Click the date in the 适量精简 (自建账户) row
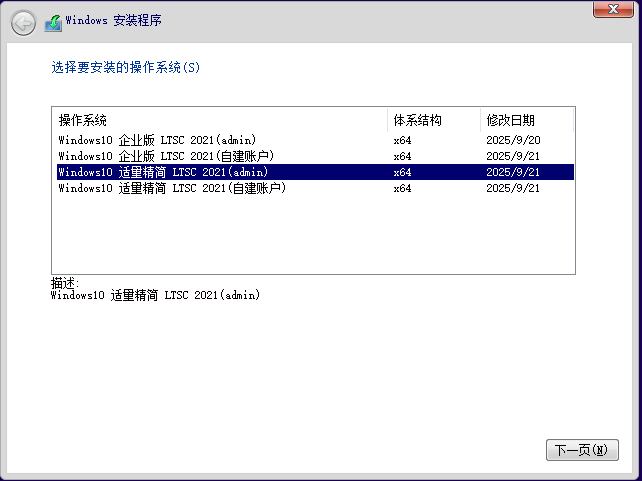The image size is (642, 481). [512, 188]
